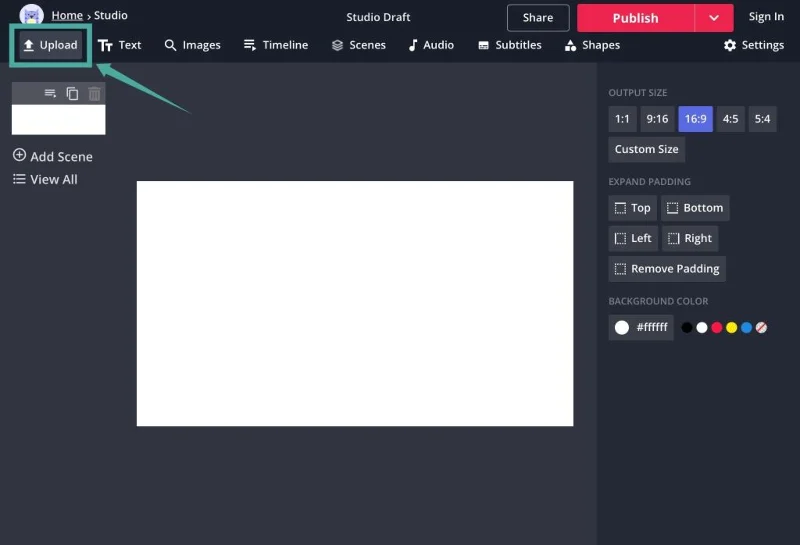Open the Images search tool
The width and height of the screenshot is (800, 545).
(x=192, y=45)
